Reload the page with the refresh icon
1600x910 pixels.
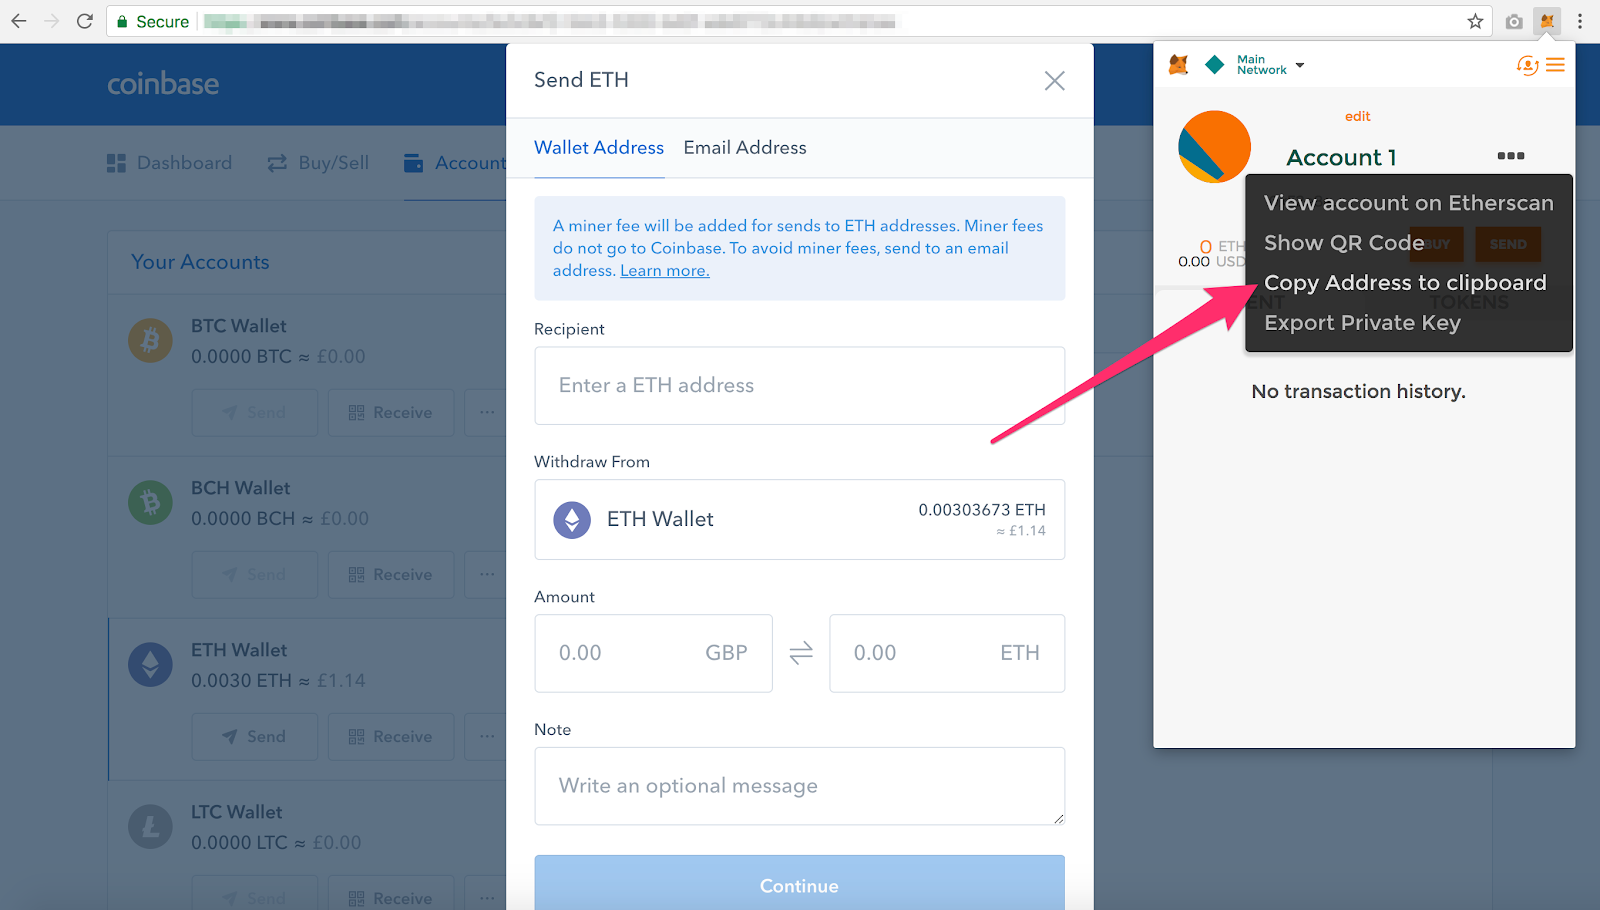click(x=85, y=21)
